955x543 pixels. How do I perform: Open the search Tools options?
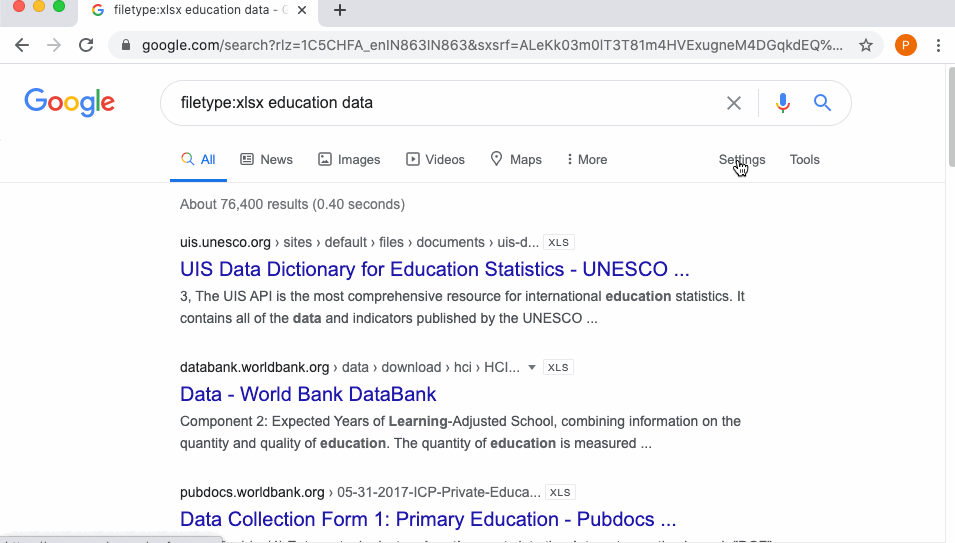pos(804,160)
